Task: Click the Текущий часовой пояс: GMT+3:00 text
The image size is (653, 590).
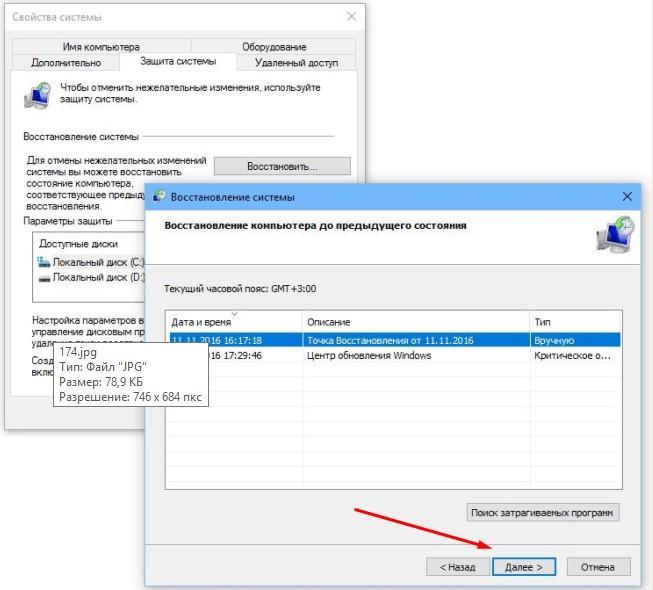Action: pyautogui.click(x=240, y=289)
